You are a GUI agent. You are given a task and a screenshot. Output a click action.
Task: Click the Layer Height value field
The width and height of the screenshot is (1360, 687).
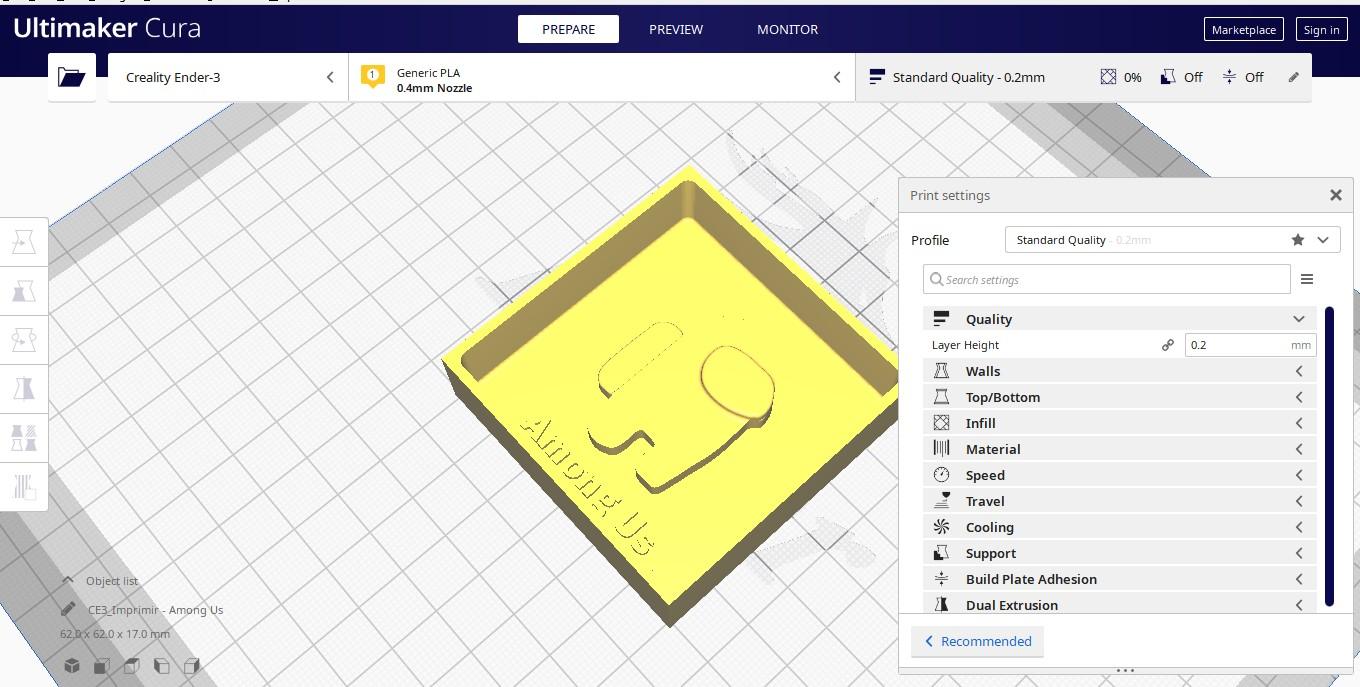[x=1250, y=345]
